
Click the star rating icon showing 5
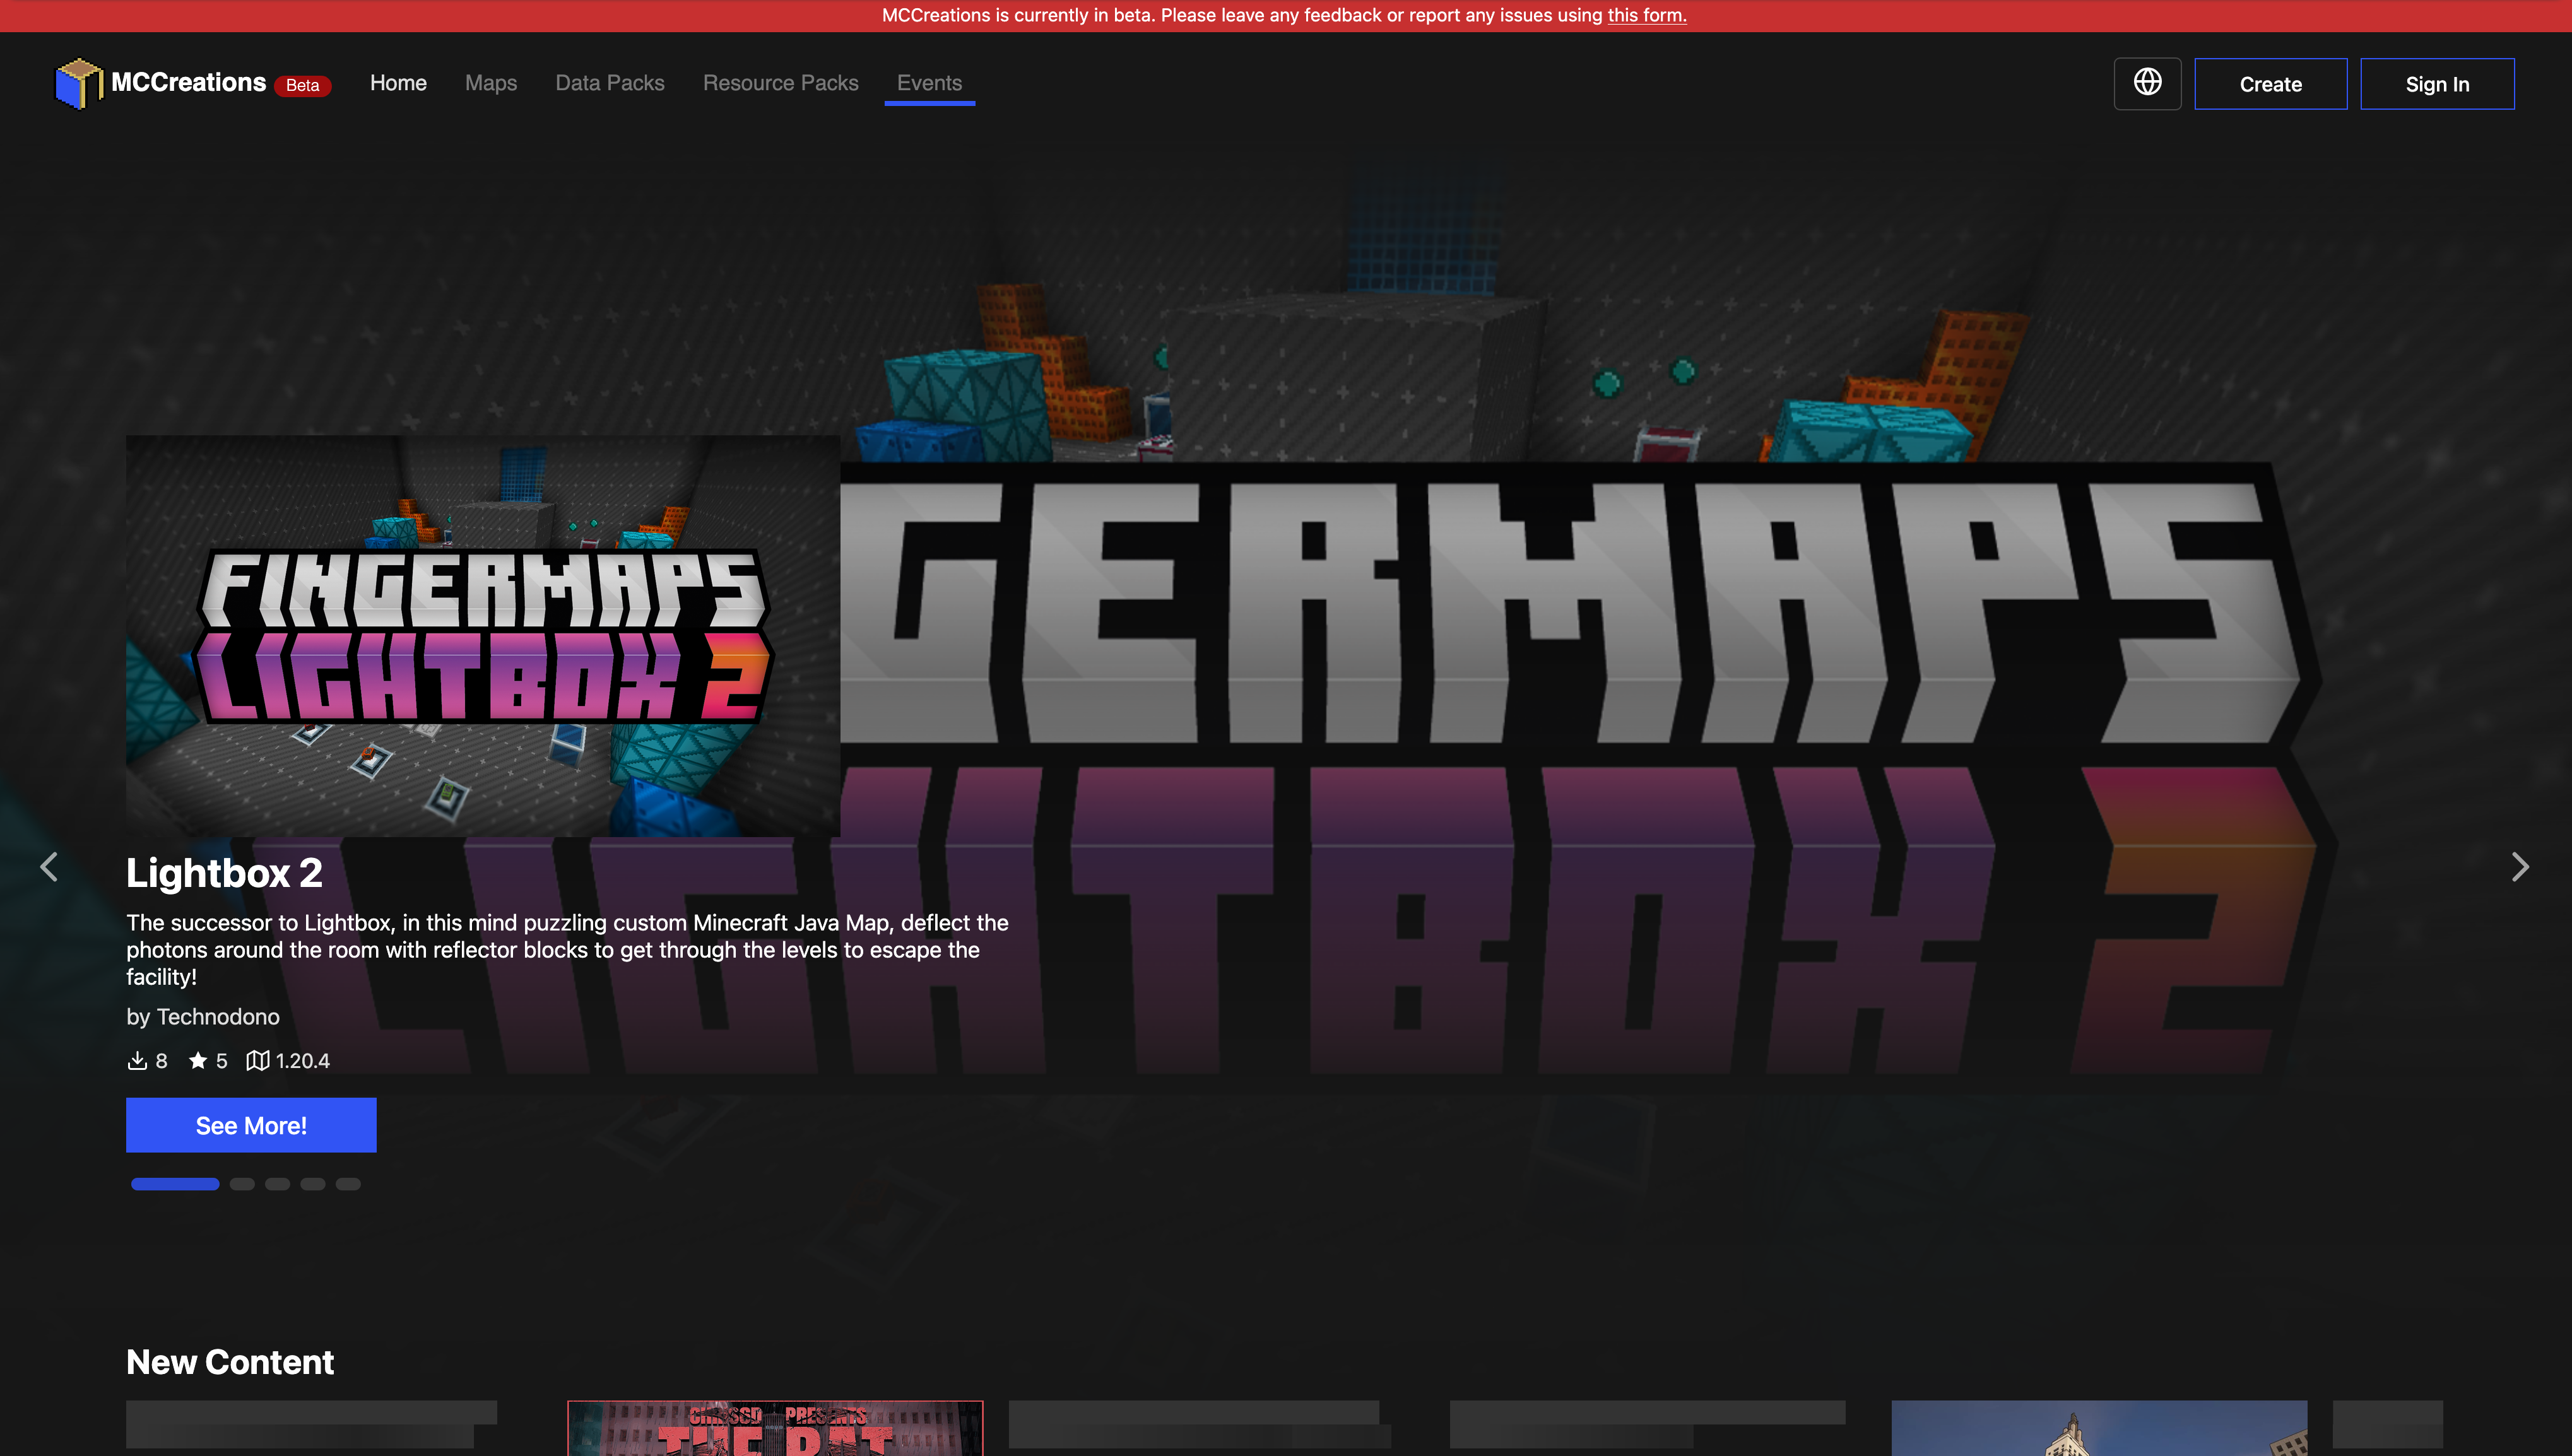[x=198, y=1060]
